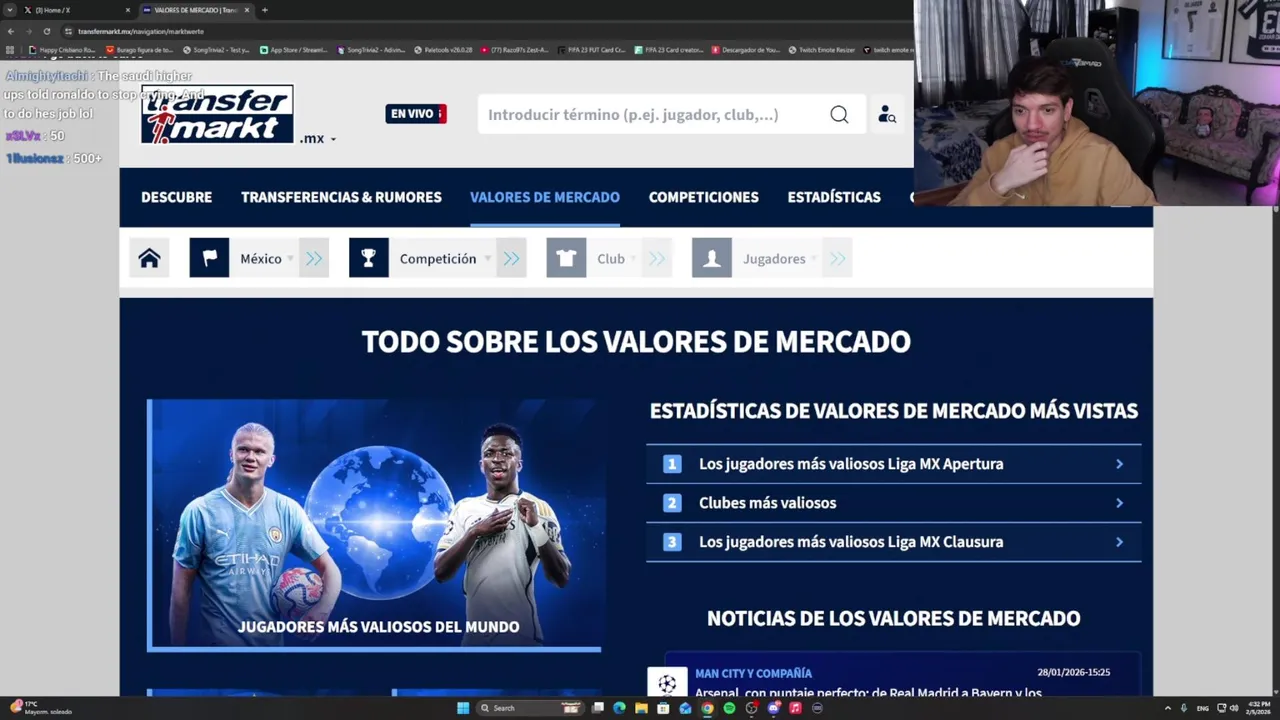Open Spotify from the taskbar

tap(729, 708)
